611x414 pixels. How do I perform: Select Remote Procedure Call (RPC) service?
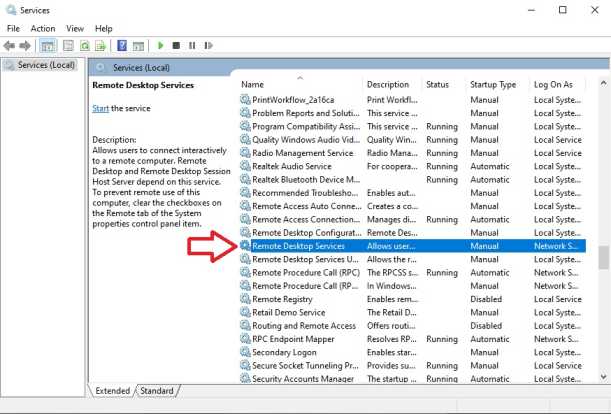pyautogui.click(x=412, y=272)
